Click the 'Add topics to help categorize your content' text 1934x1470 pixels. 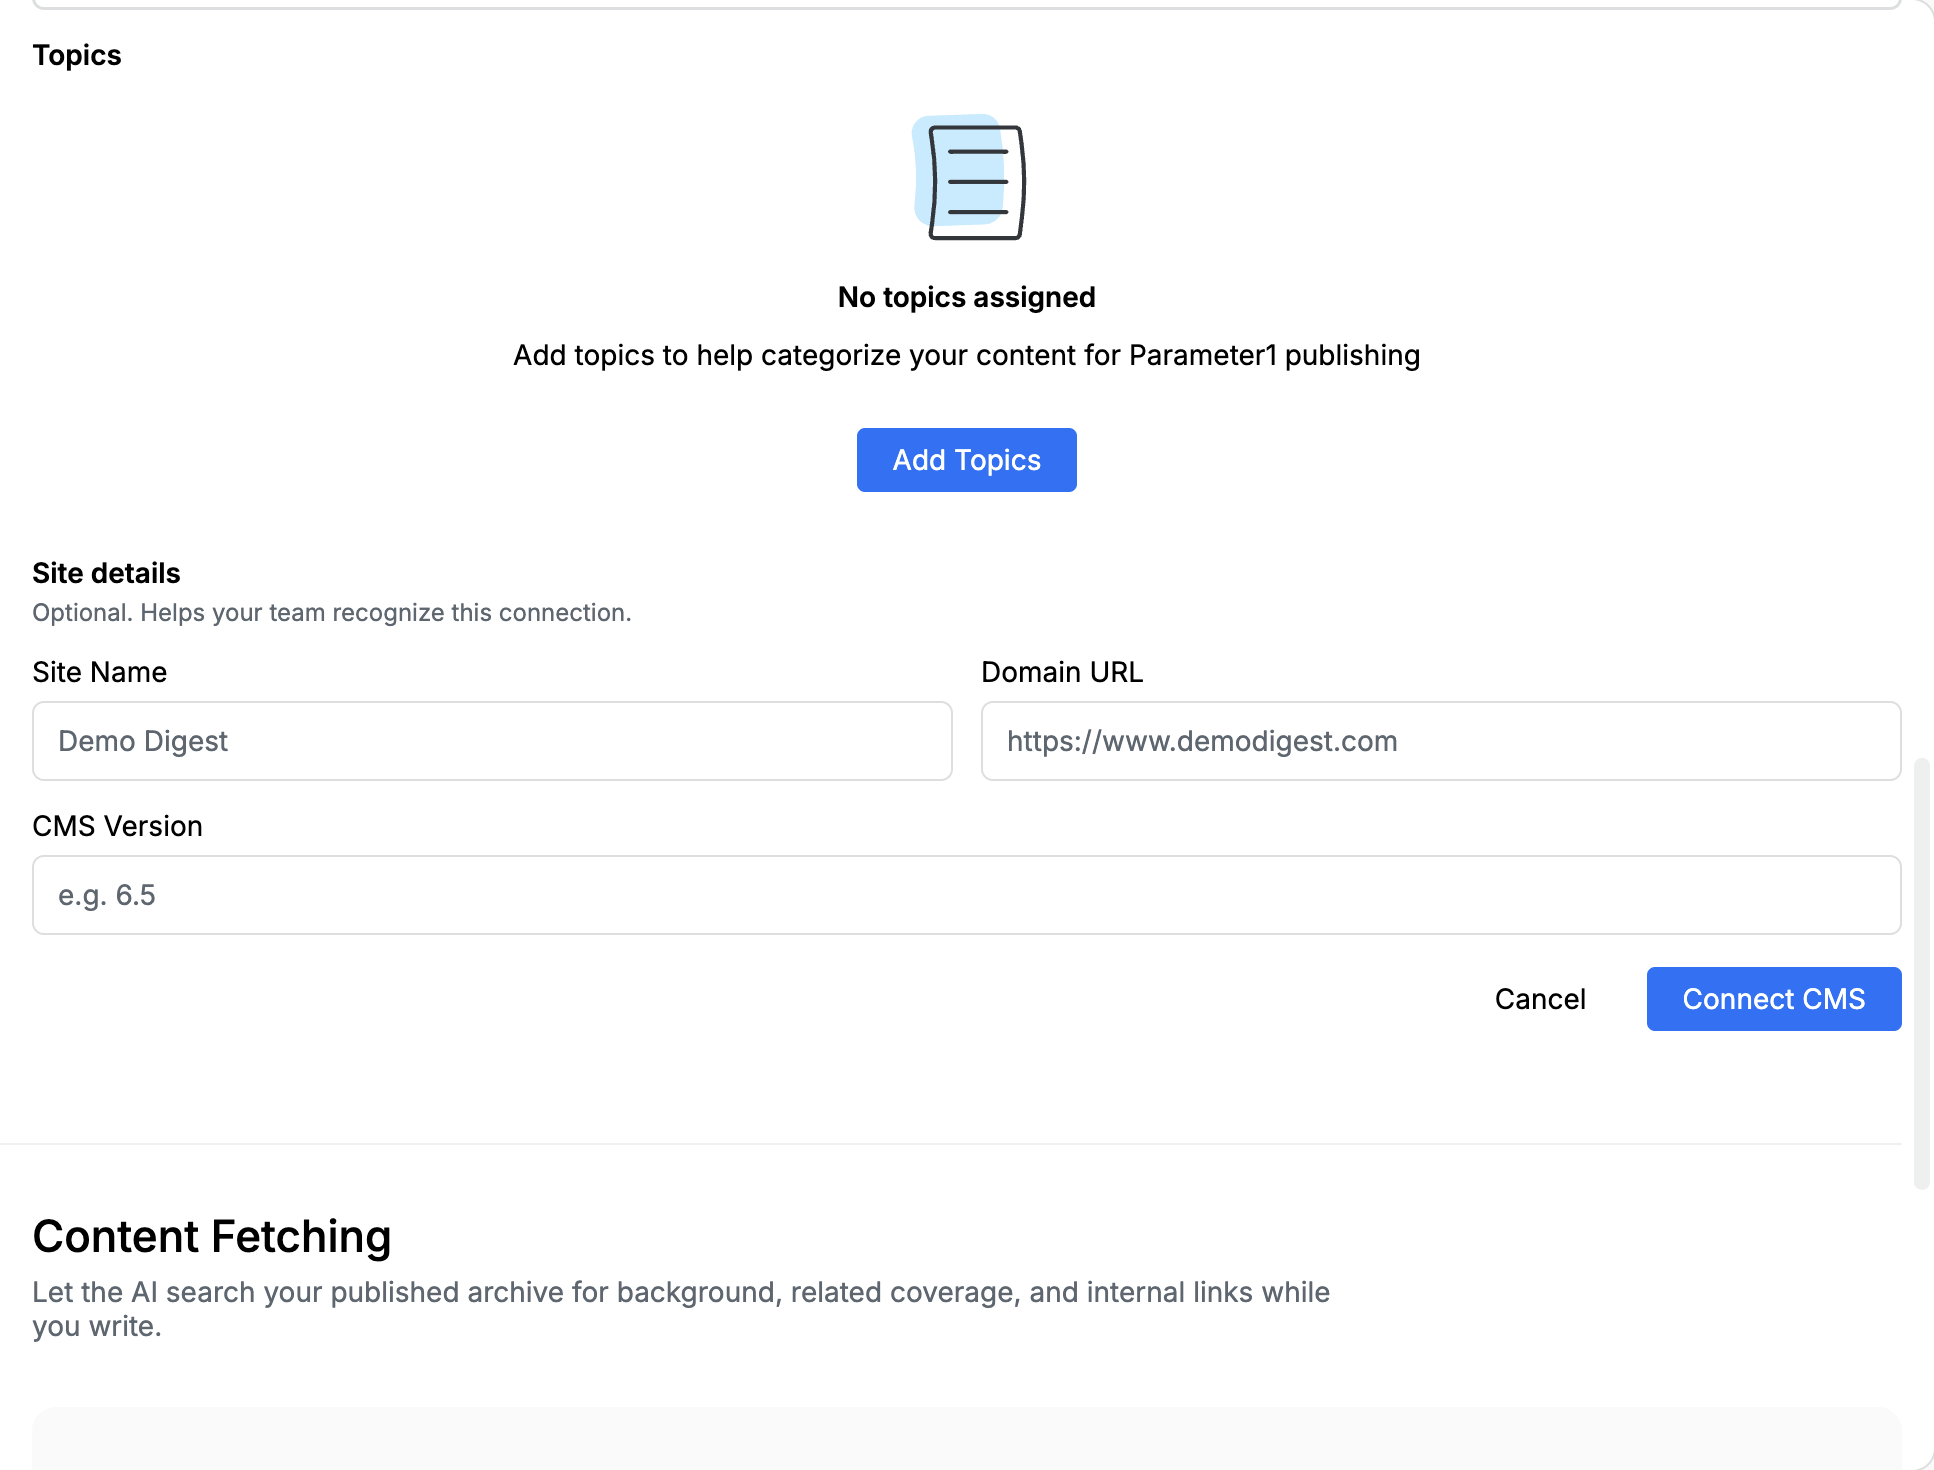pyautogui.click(x=966, y=355)
